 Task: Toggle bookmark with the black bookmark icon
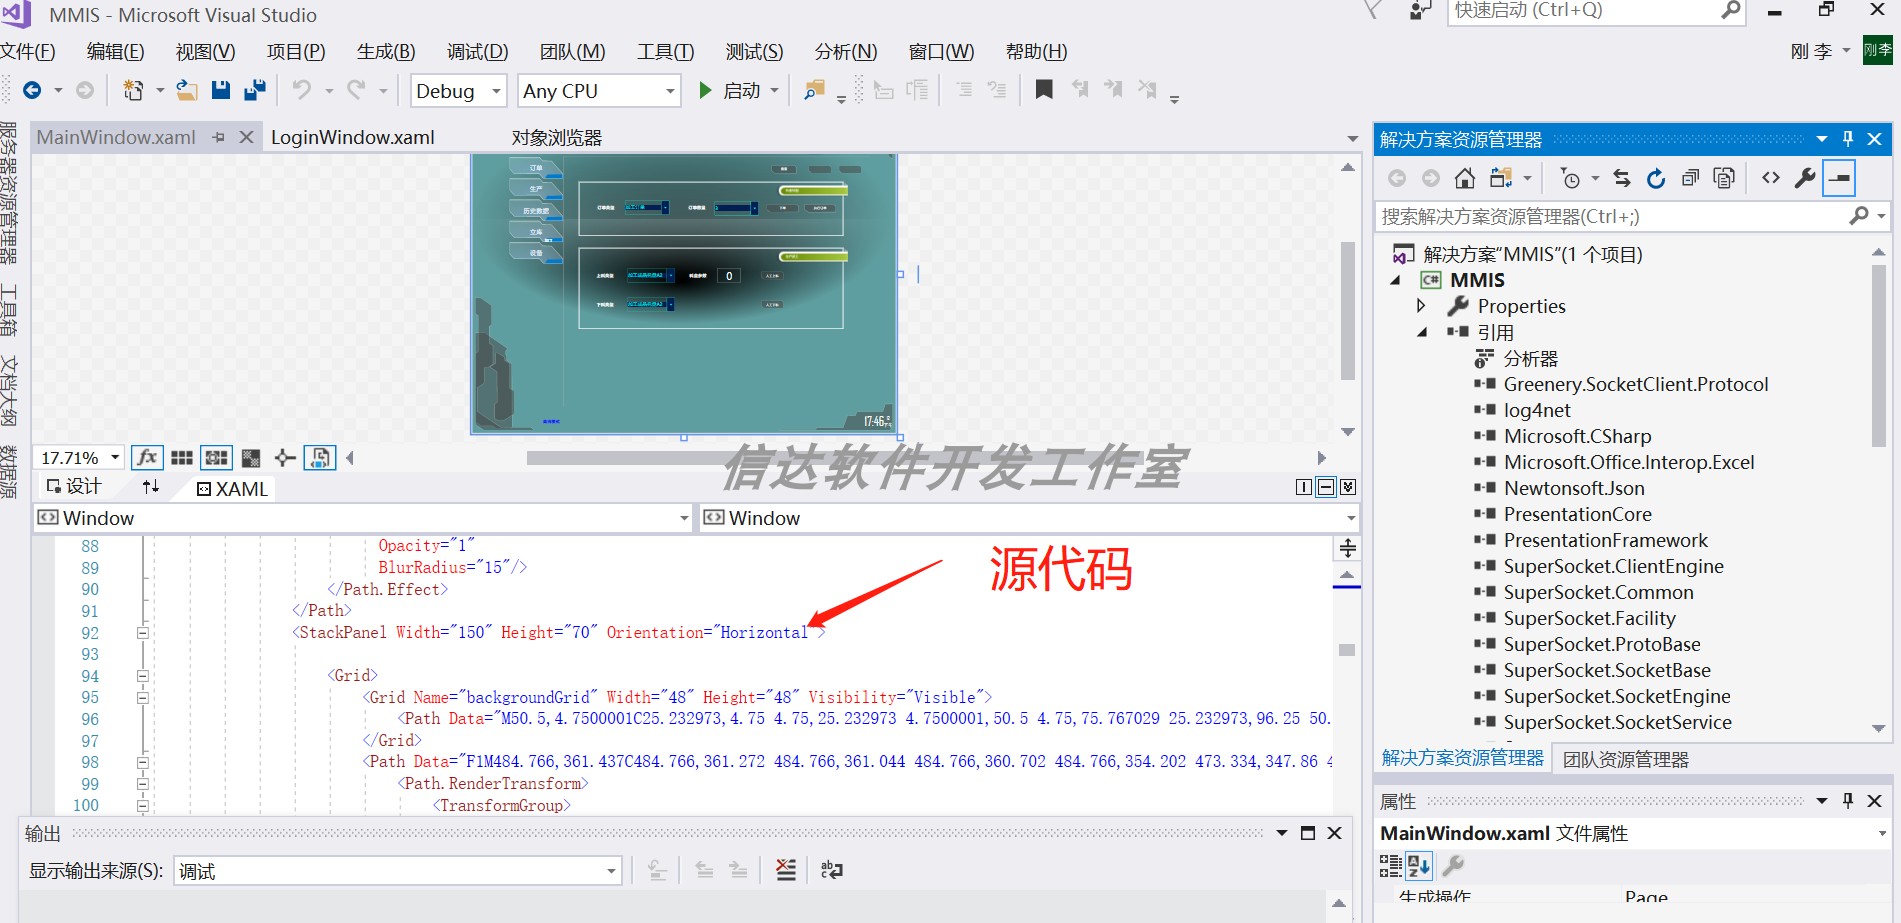tap(1043, 89)
